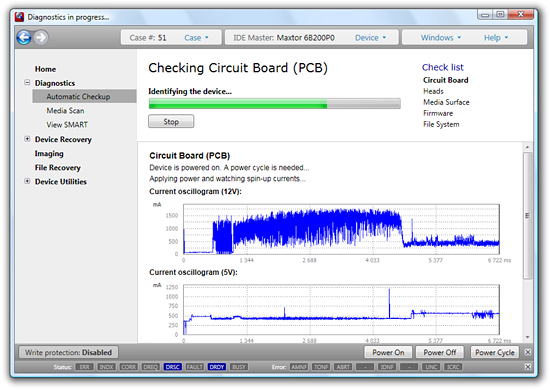
Task: Click the Write protection: Disabled button
Action: (x=68, y=352)
